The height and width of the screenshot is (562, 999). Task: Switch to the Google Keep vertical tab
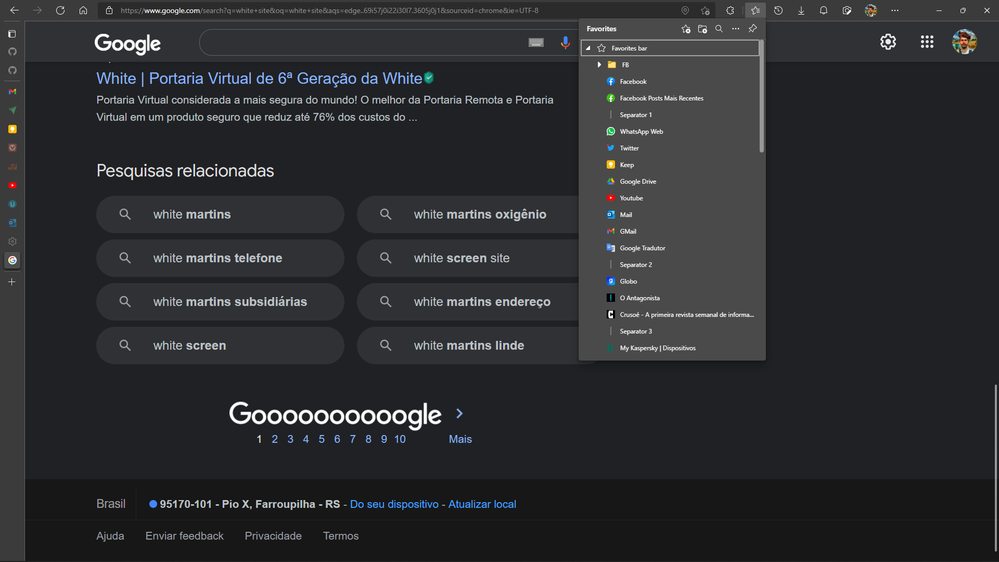tap(12, 129)
